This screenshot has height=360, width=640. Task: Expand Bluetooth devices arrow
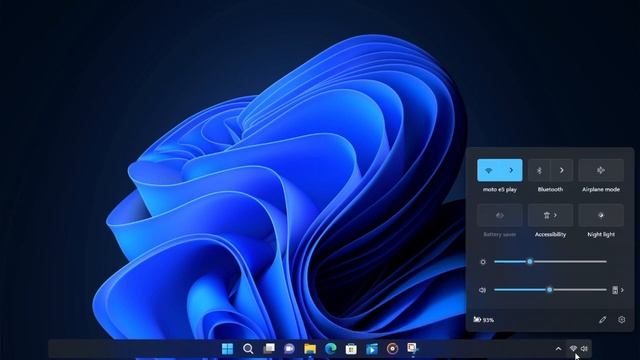point(562,170)
